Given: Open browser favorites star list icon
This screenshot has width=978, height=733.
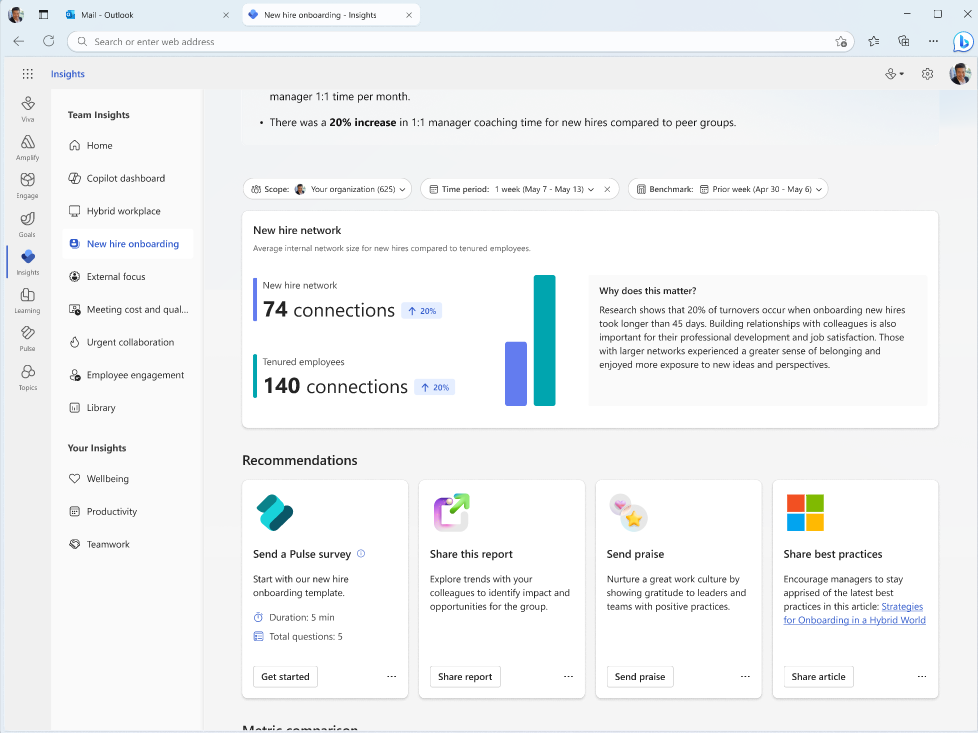Looking at the screenshot, I should click(x=873, y=41).
